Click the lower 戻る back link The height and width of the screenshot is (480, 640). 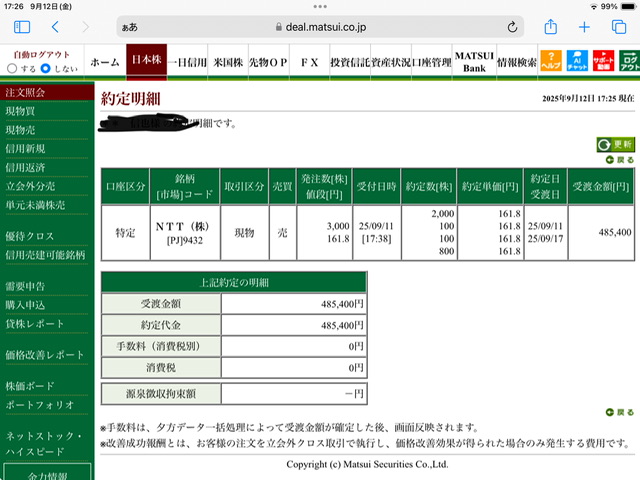[x=620, y=412]
